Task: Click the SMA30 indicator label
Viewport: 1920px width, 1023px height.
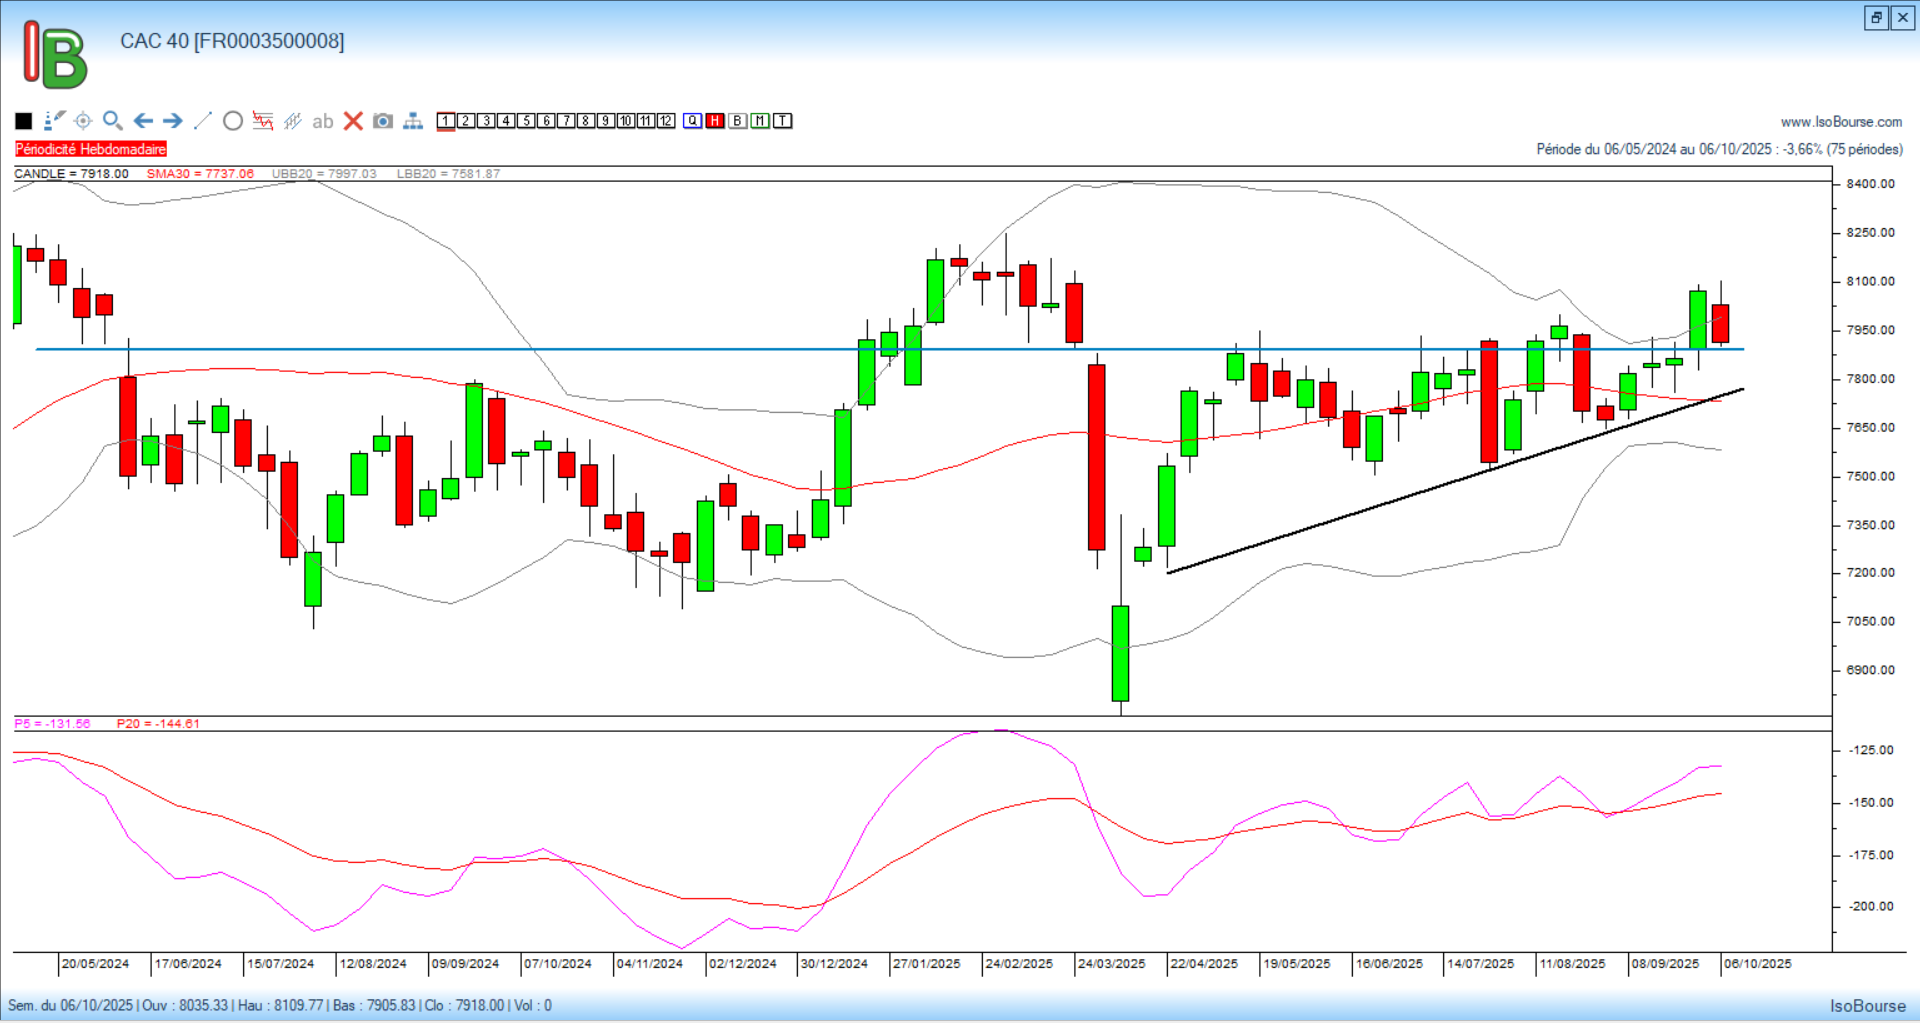Action: pos(200,174)
